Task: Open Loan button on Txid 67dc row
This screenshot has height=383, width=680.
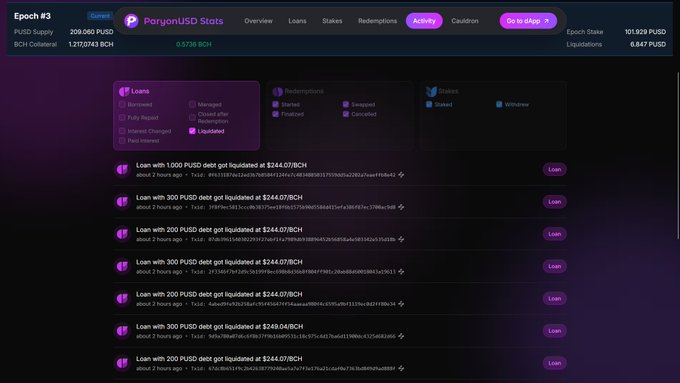Action: pyautogui.click(x=555, y=363)
